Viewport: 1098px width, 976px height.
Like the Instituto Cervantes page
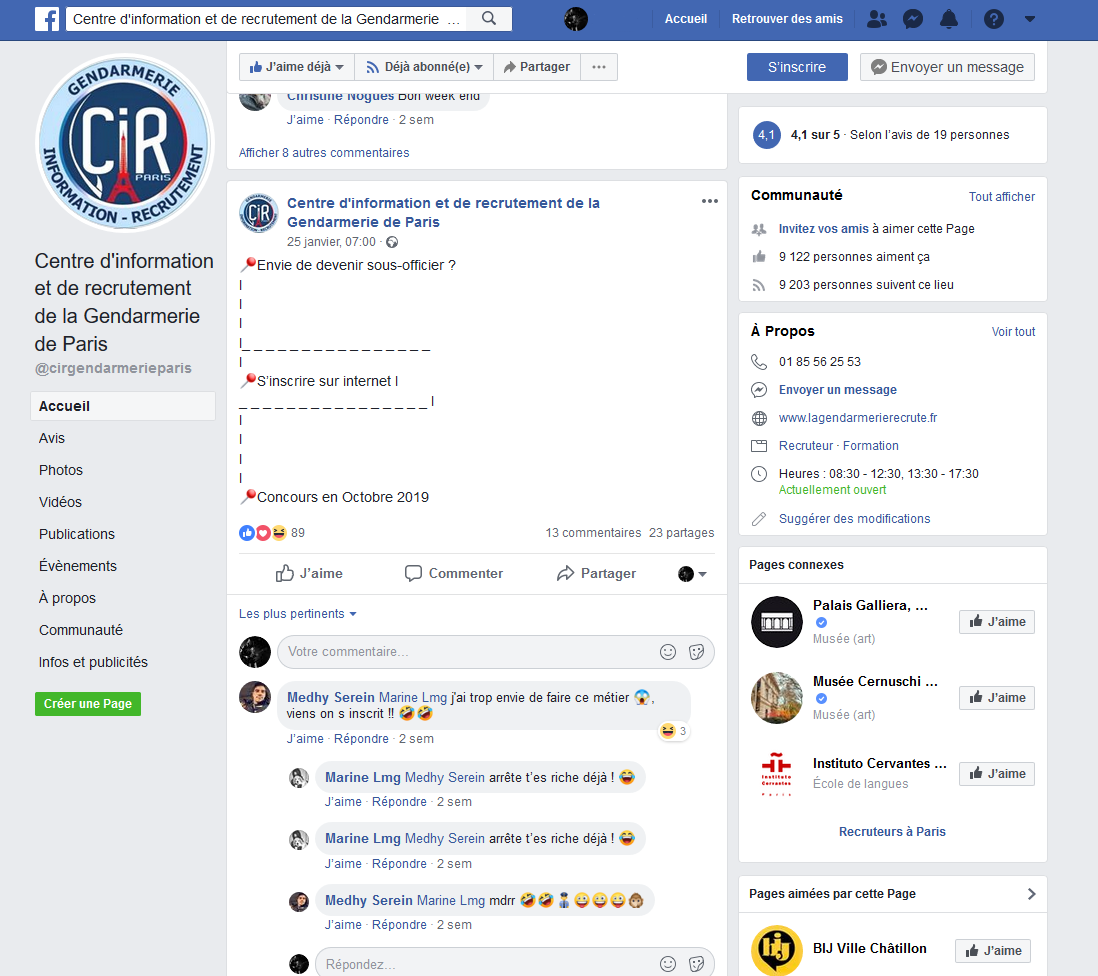[x=996, y=774]
